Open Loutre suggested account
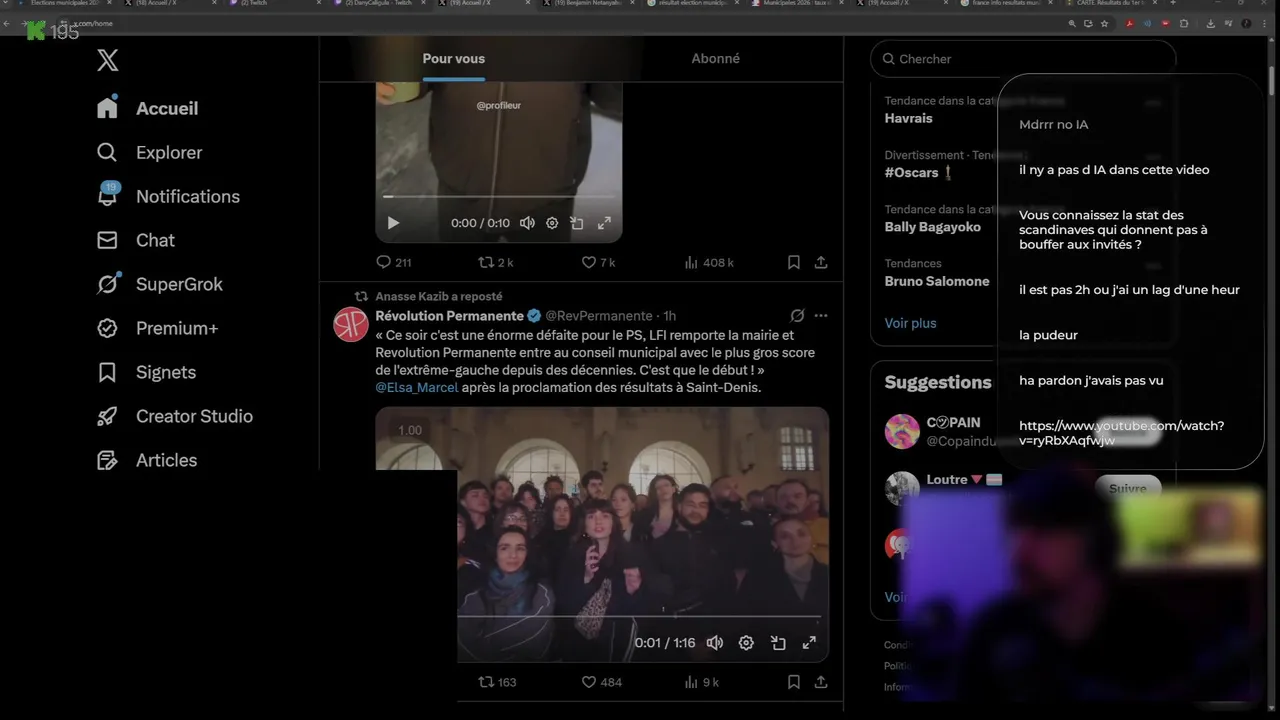 [947, 479]
